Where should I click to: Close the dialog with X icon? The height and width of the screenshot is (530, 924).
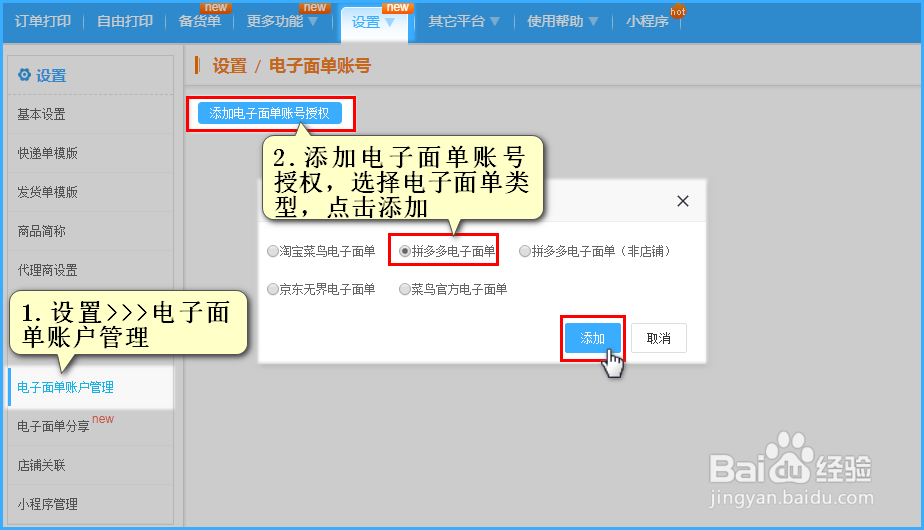pyautogui.click(x=683, y=201)
